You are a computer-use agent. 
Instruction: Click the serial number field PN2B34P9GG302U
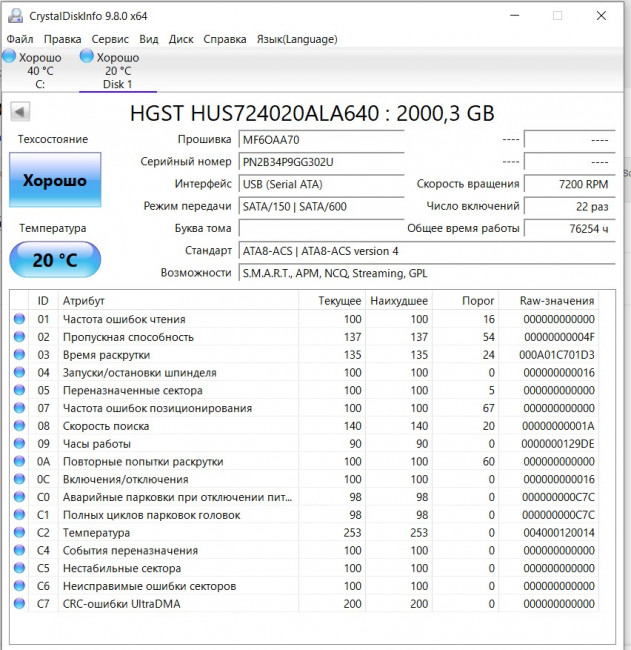[x=321, y=162]
